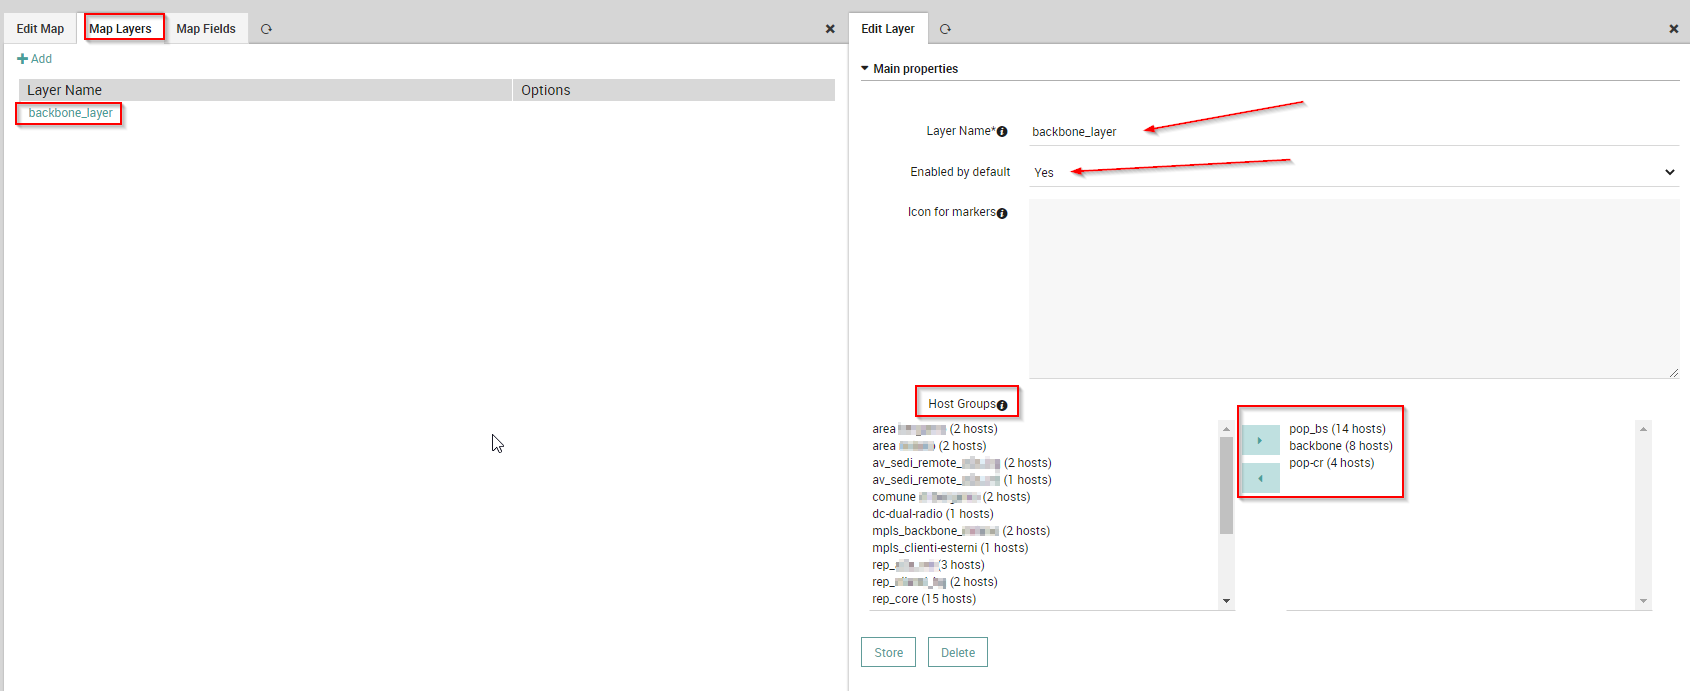Close the Edit Layer panel
1690x691 pixels.
(x=1673, y=29)
